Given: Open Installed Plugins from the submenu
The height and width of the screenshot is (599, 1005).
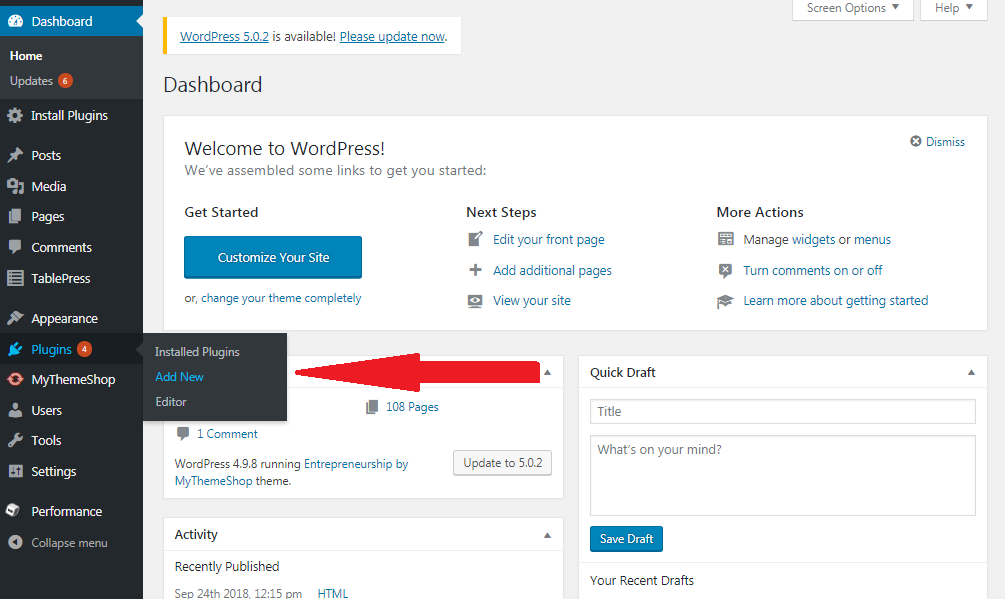Looking at the screenshot, I should 197,352.
